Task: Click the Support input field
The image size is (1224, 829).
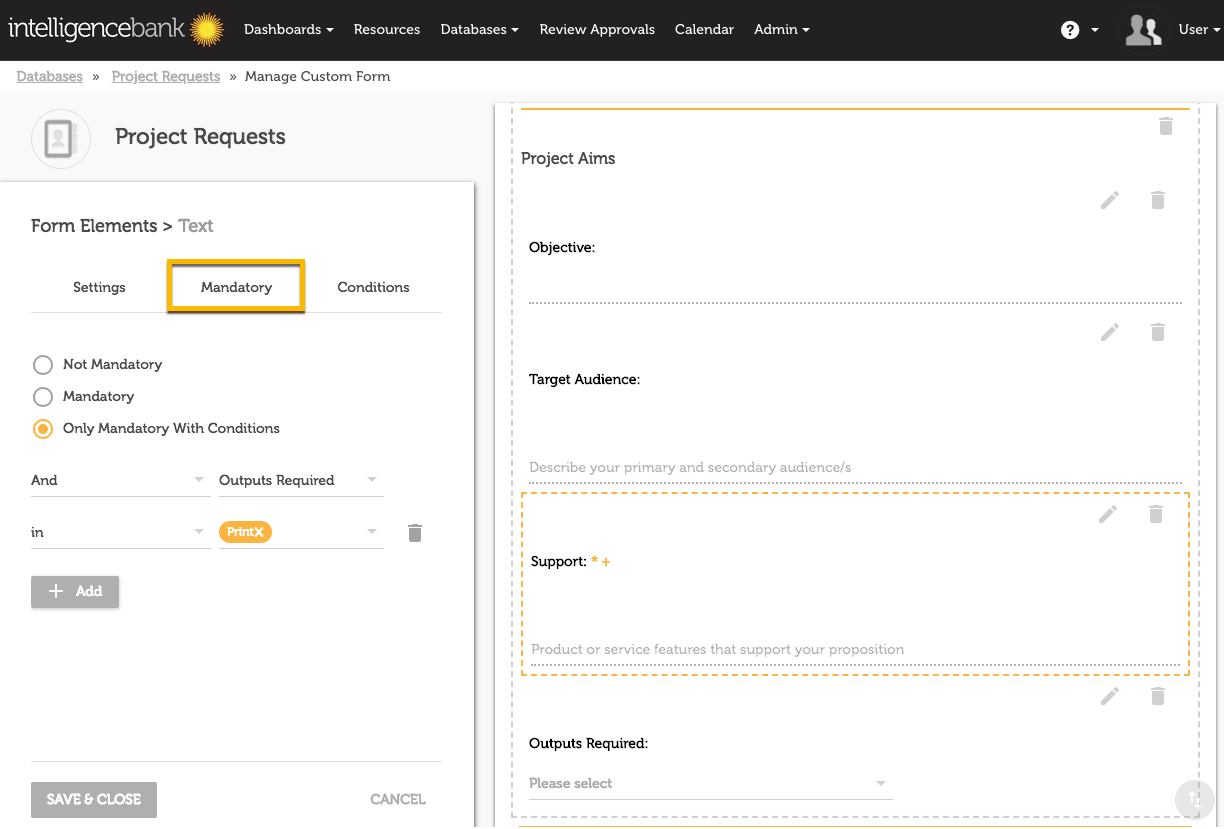Action: 855,649
